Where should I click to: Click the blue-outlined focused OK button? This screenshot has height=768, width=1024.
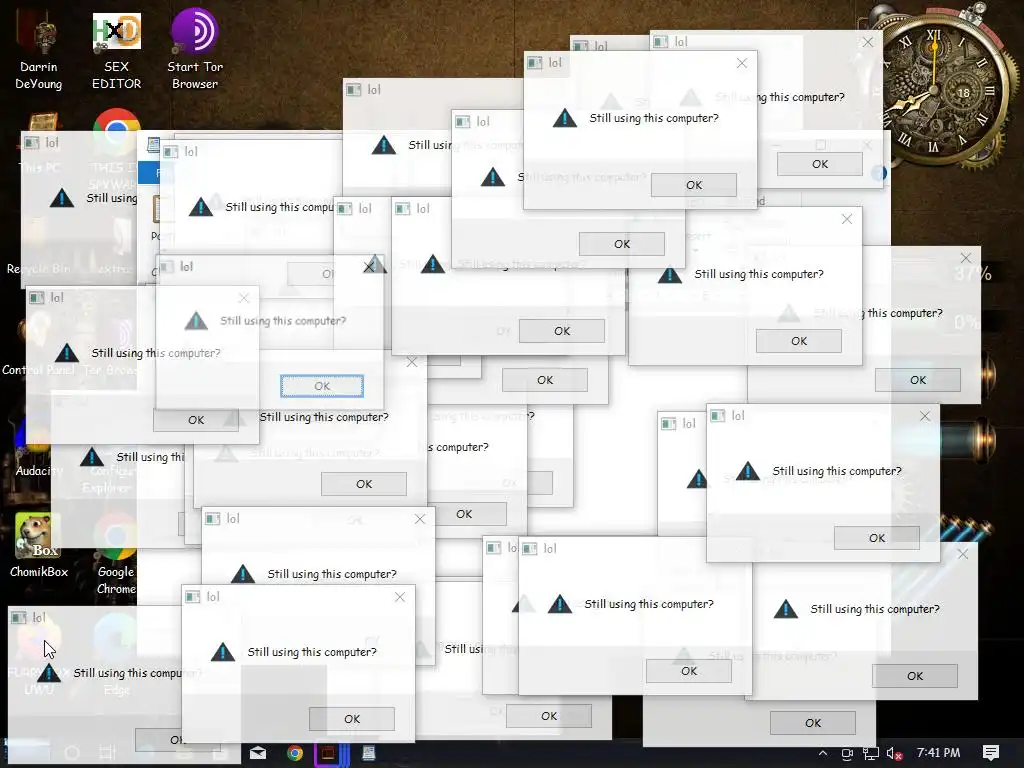coord(322,386)
